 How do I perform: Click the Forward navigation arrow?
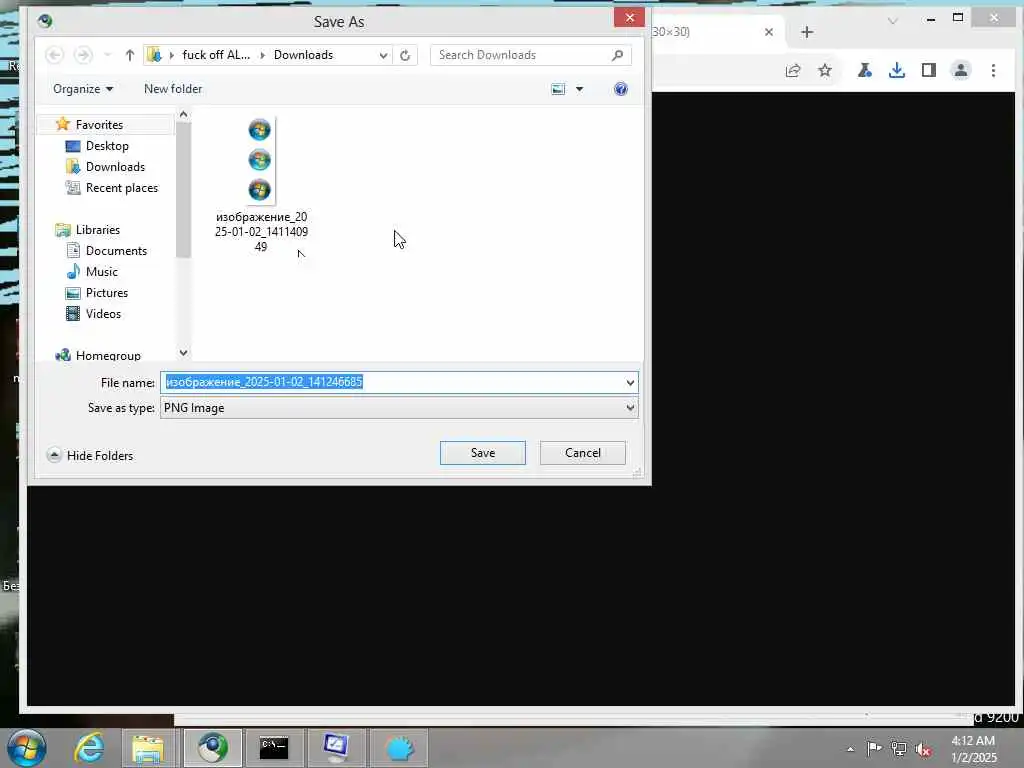tap(83, 56)
